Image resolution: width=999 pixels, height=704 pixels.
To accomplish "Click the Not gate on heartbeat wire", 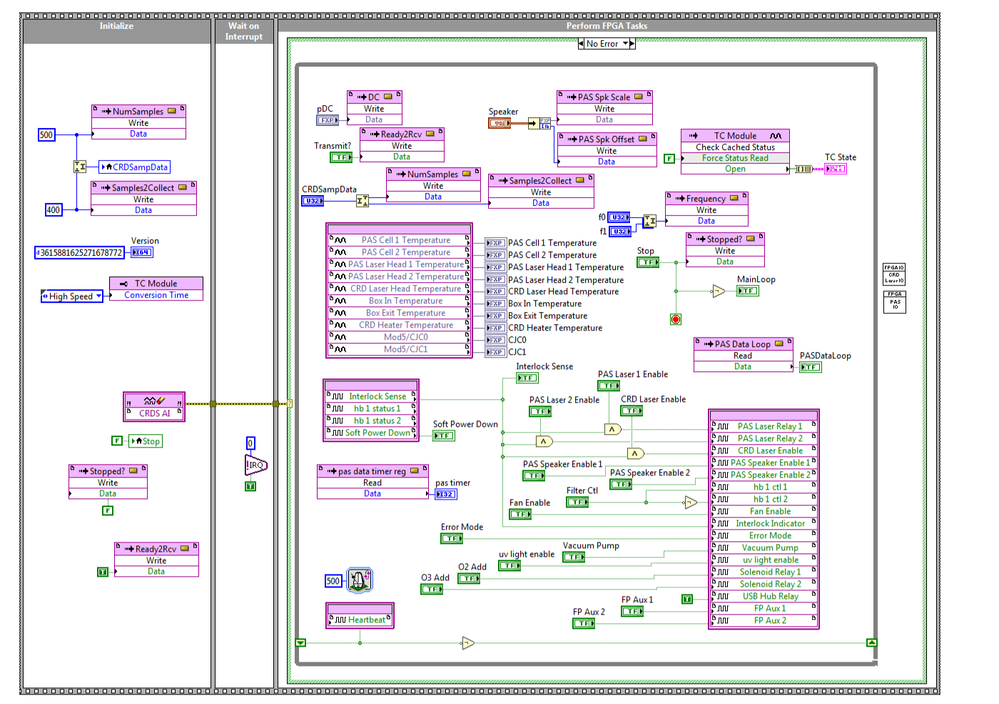I will 468,643.
